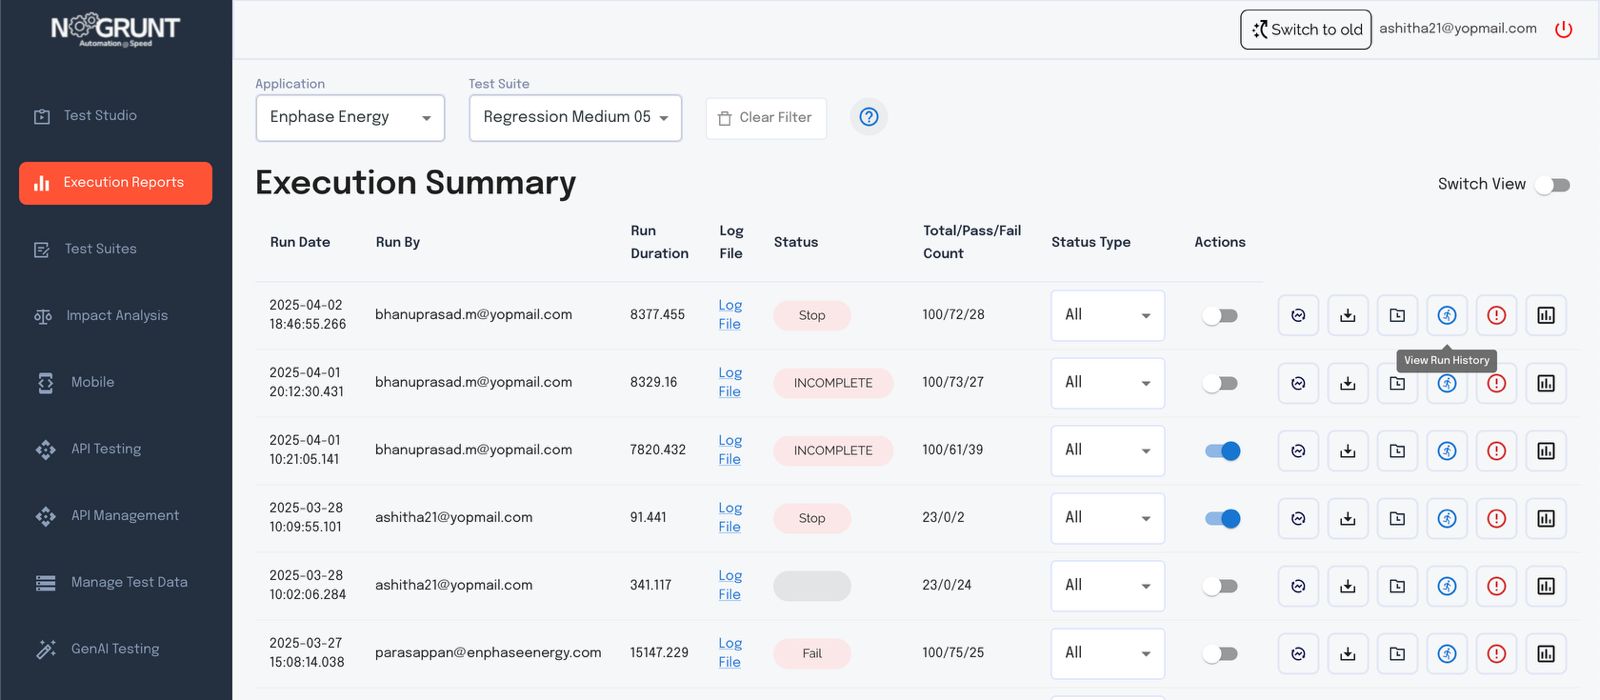This screenshot has height=700, width=1600.
Task: Click the Switch to old button
Action: click(1306, 30)
